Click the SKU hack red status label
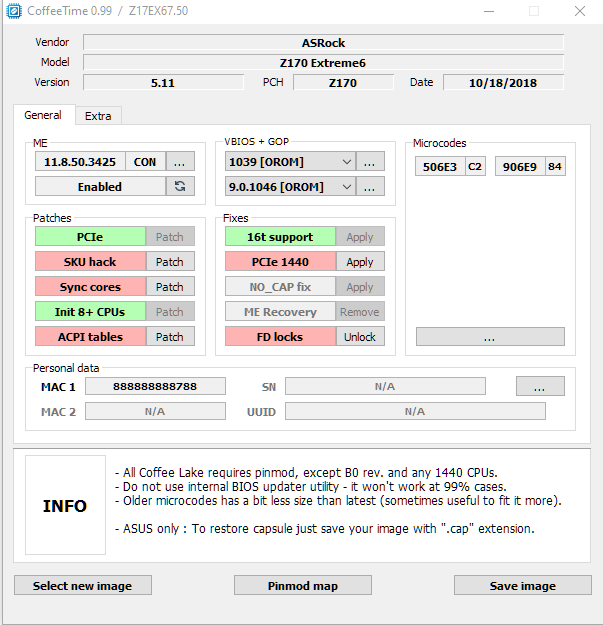Screen dimensions: 603x625 coord(90,262)
